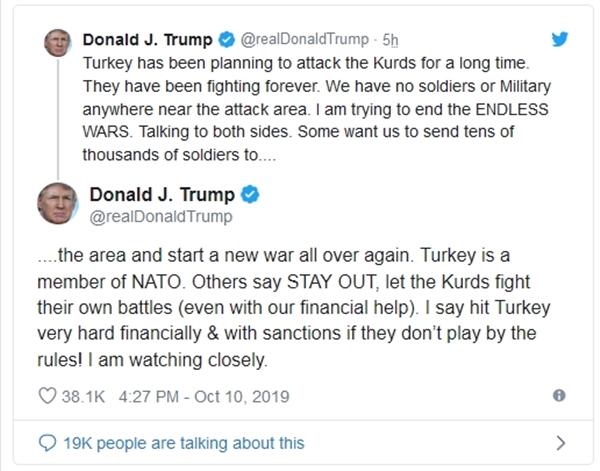This screenshot has width=600, height=471.
Task: Like the tweet with the heart icon
Action: tap(46, 395)
